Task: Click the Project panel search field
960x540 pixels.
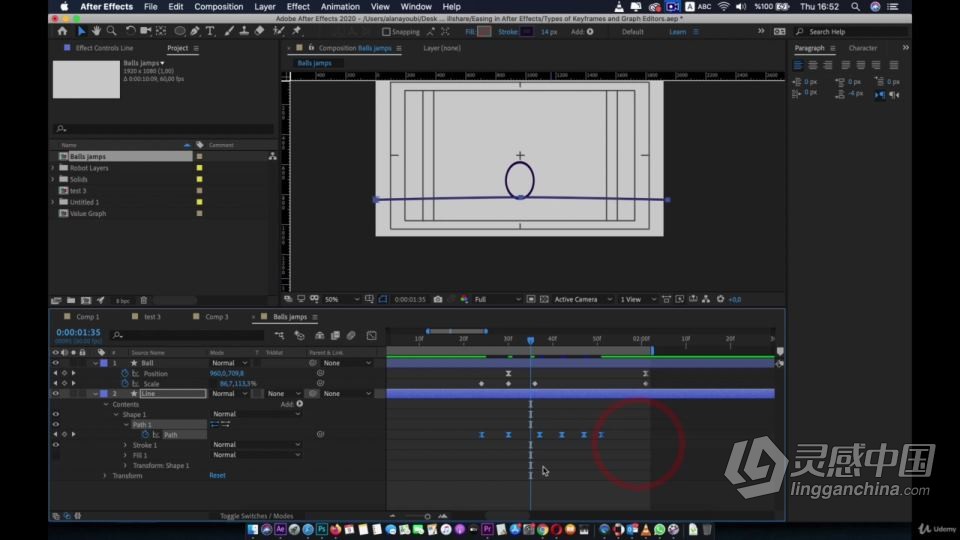Action: pos(164,129)
